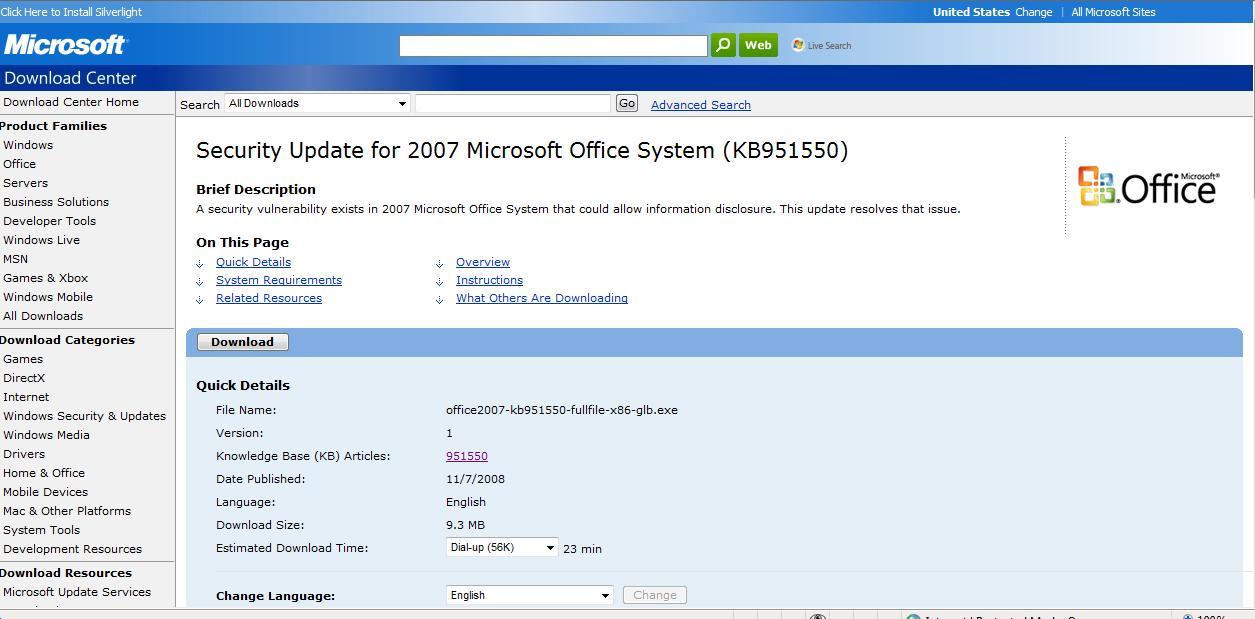Open the Mobile Devices category
This screenshot has height=619, width=1255.
point(45,492)
